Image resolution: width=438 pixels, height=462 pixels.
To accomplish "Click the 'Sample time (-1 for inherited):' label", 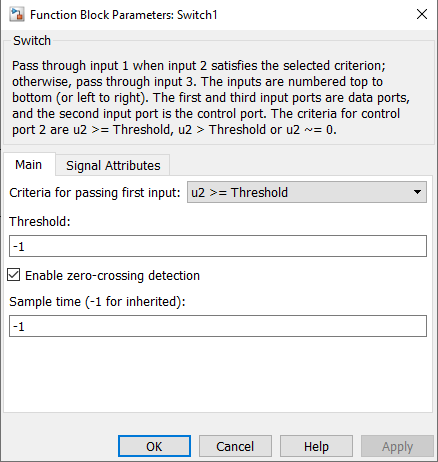I will (x=97, y=302).
